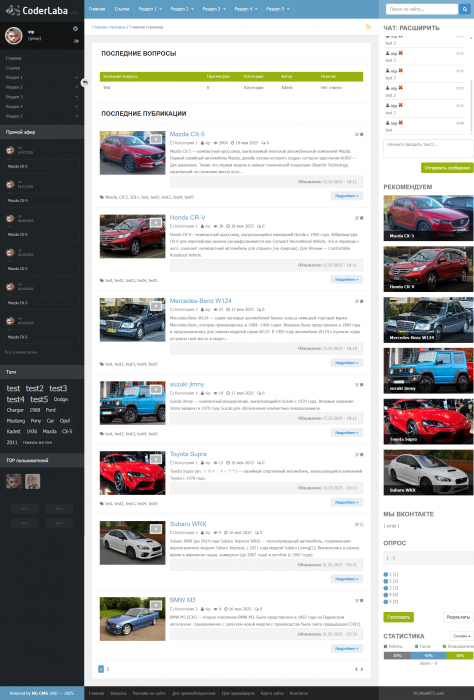Open suzuki jimny recommended thumbnail
The height and width of the screenshot is (700, 474).
pyautogui.click(x=428, y=371)
